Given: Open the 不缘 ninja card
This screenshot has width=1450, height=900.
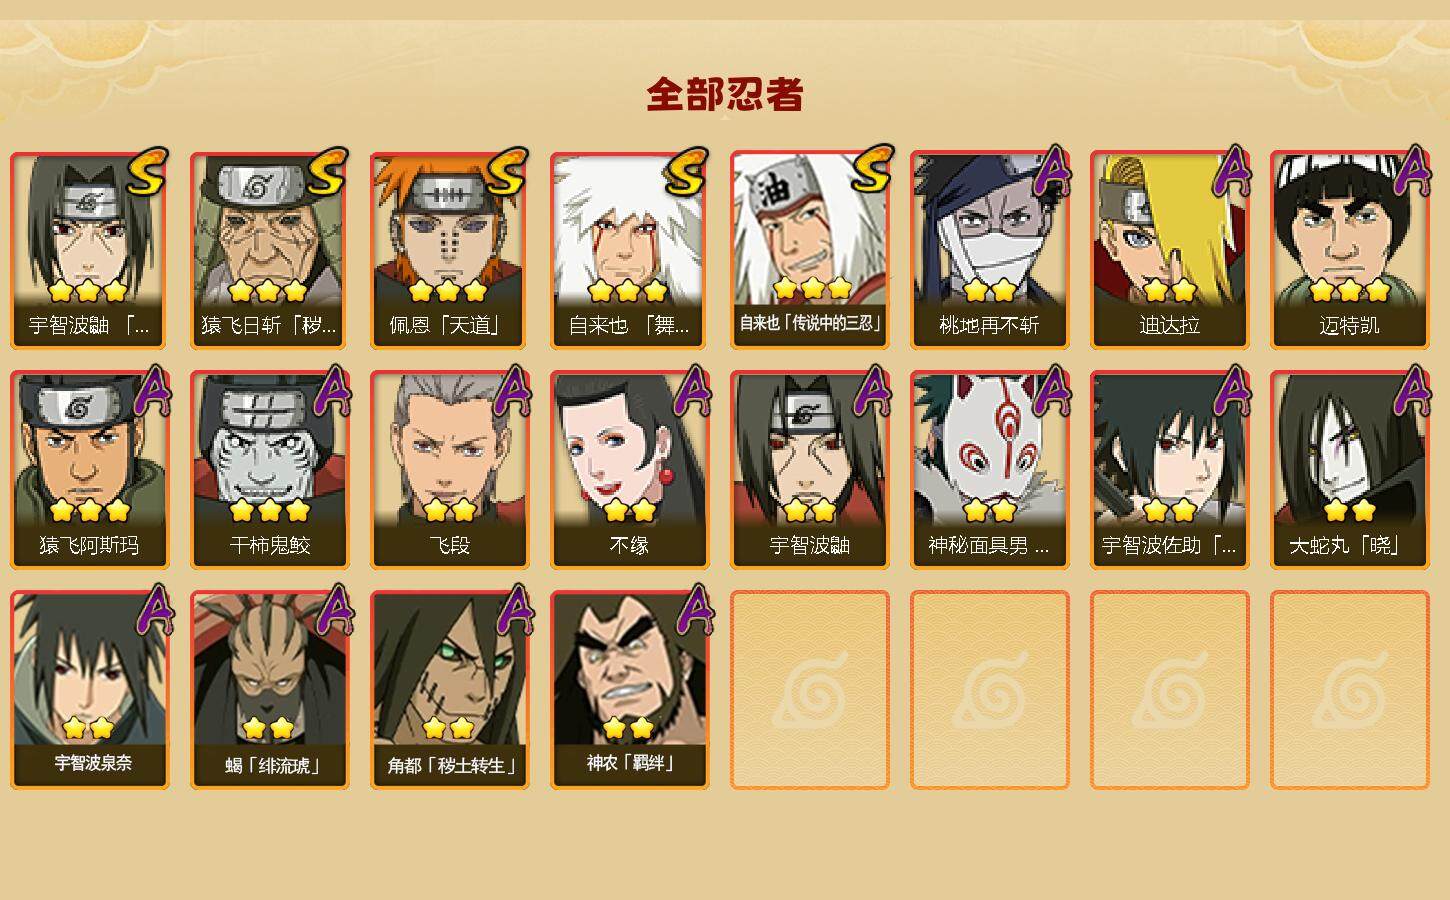Looking at the screenshot, I should pos(629,470).
